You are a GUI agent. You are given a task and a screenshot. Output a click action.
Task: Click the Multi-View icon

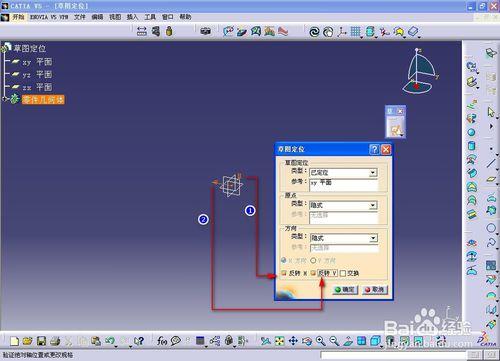361,341
